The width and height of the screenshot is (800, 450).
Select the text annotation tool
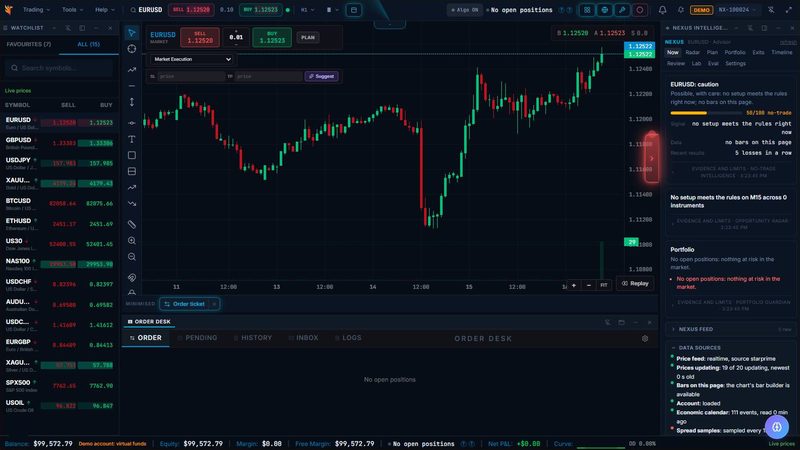(x=132, y=139)
